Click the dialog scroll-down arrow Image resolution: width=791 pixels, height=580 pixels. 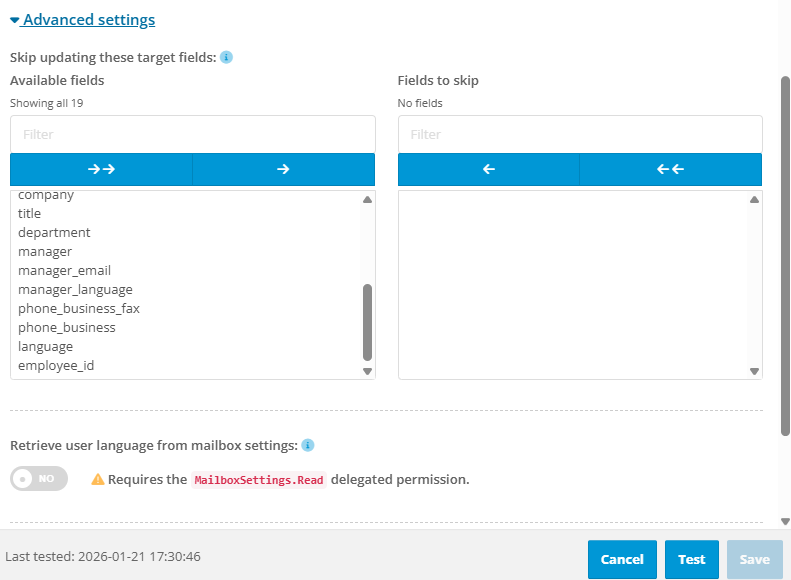[785, 521]
